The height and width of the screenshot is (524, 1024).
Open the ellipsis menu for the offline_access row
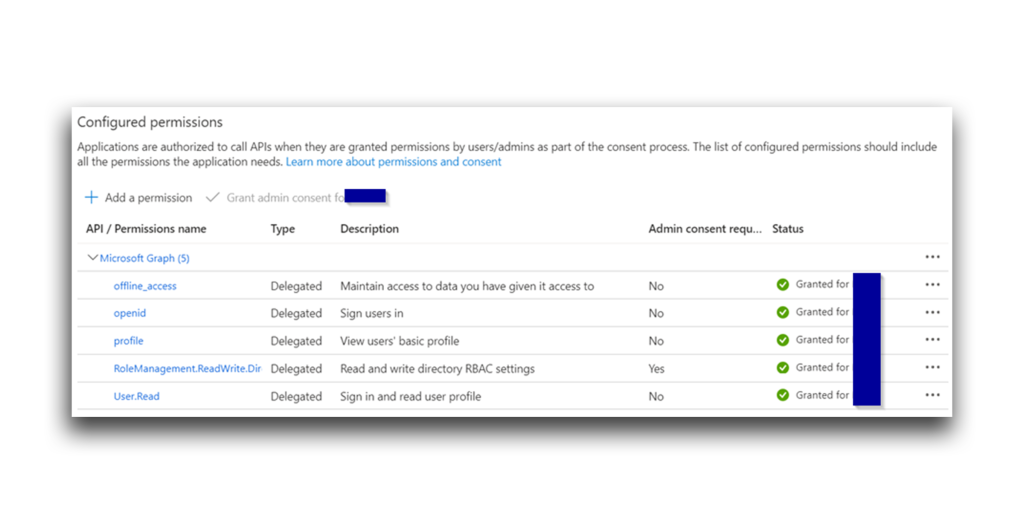(933, 285)
